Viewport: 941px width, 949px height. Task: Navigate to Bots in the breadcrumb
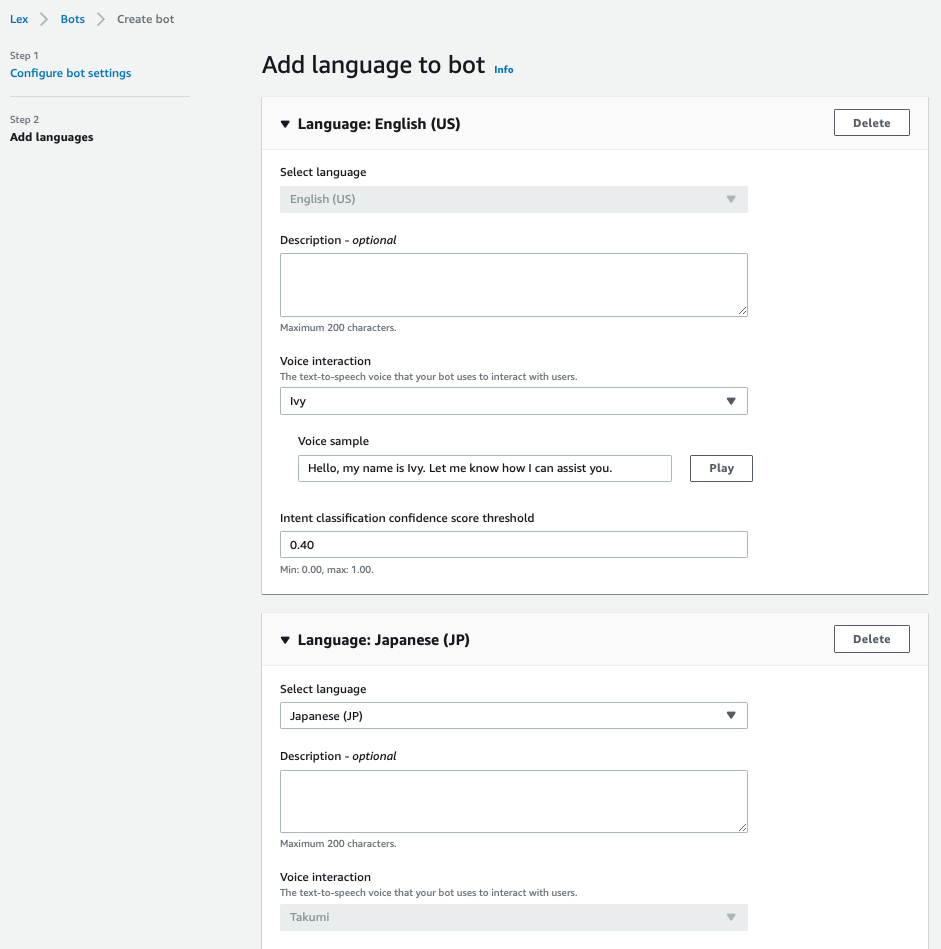click(x=73, y=19)
